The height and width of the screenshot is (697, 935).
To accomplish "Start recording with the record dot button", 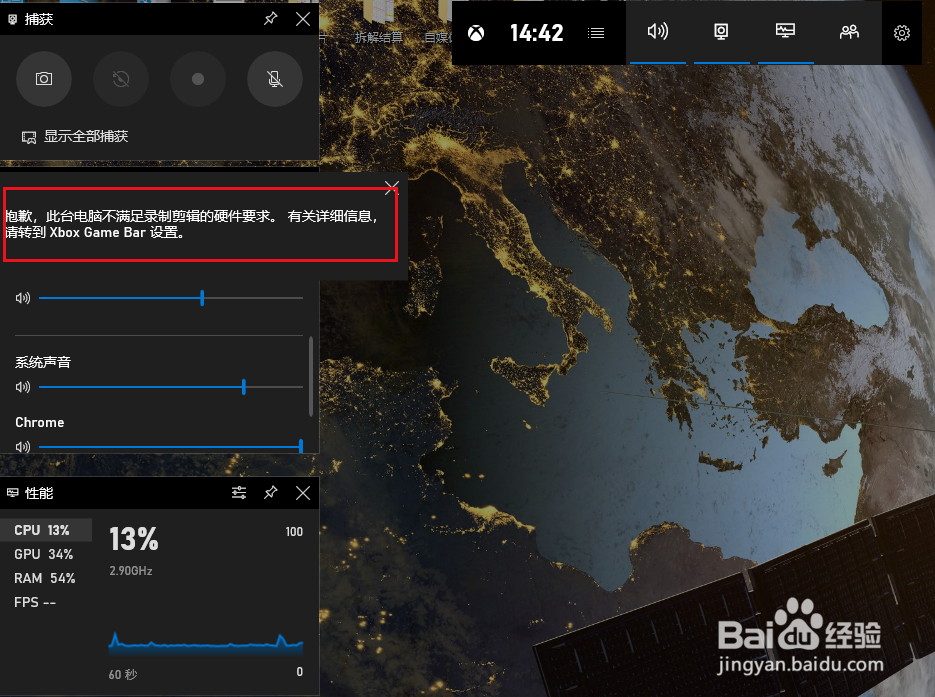I will pyautogui.click(x=197, y=79).
